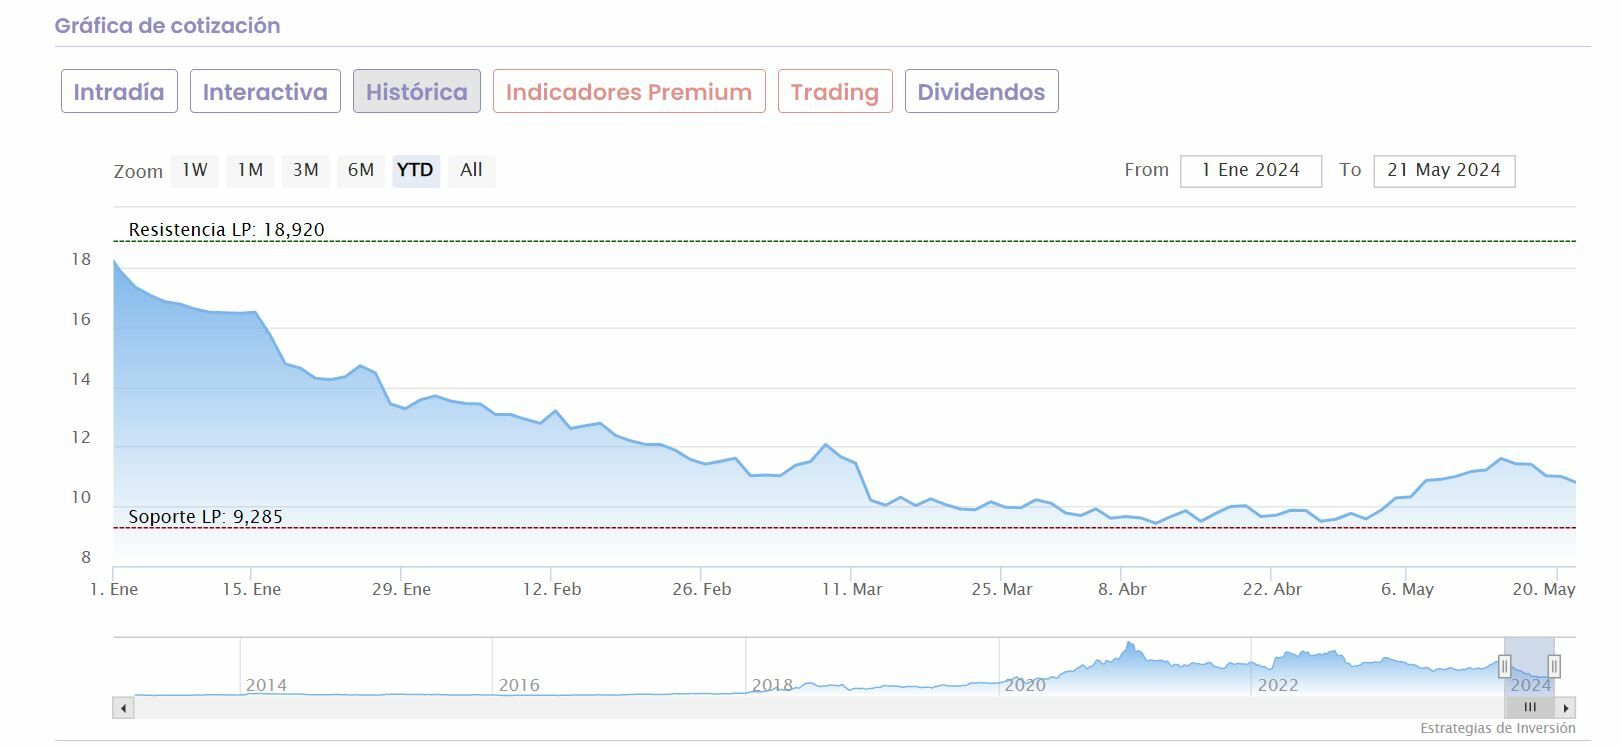
Task: Set zoom range to 1W
Action: (x=195, y=171)
